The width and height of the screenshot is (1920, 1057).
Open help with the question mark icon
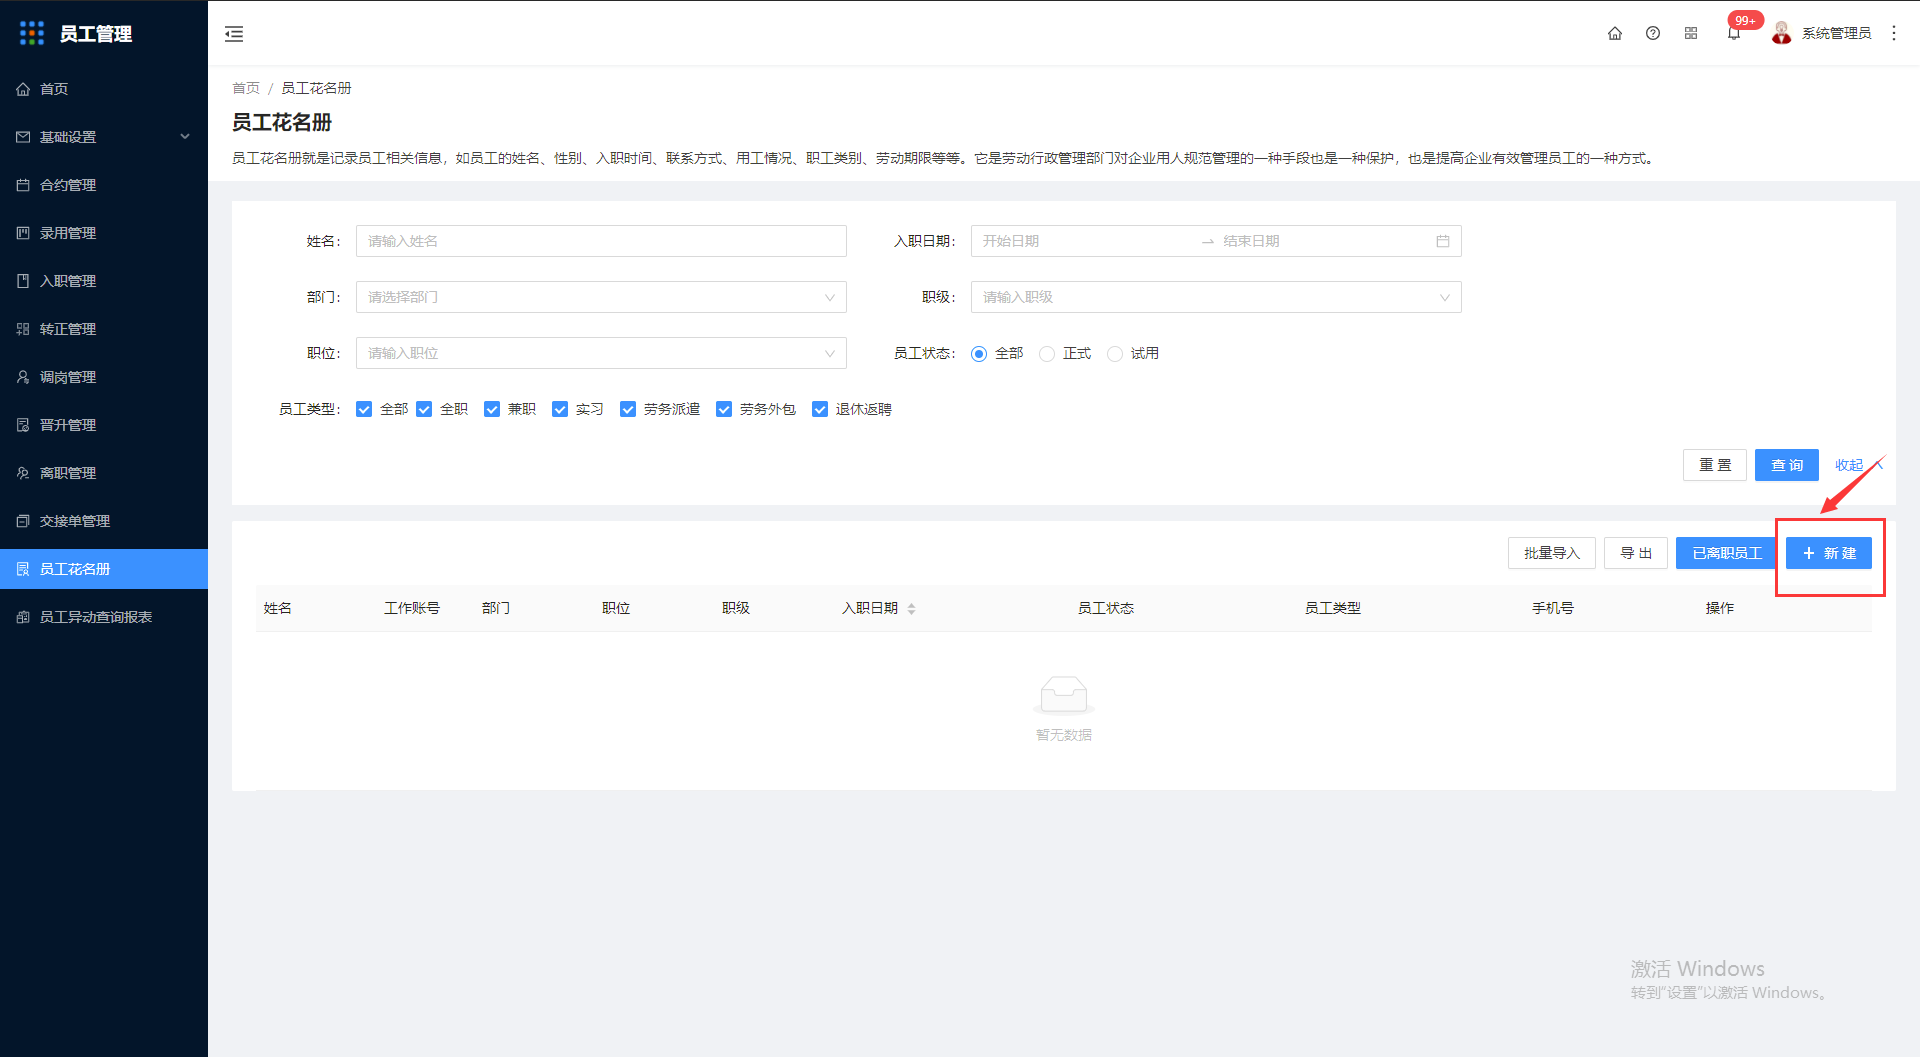(x=1653, y=33)
